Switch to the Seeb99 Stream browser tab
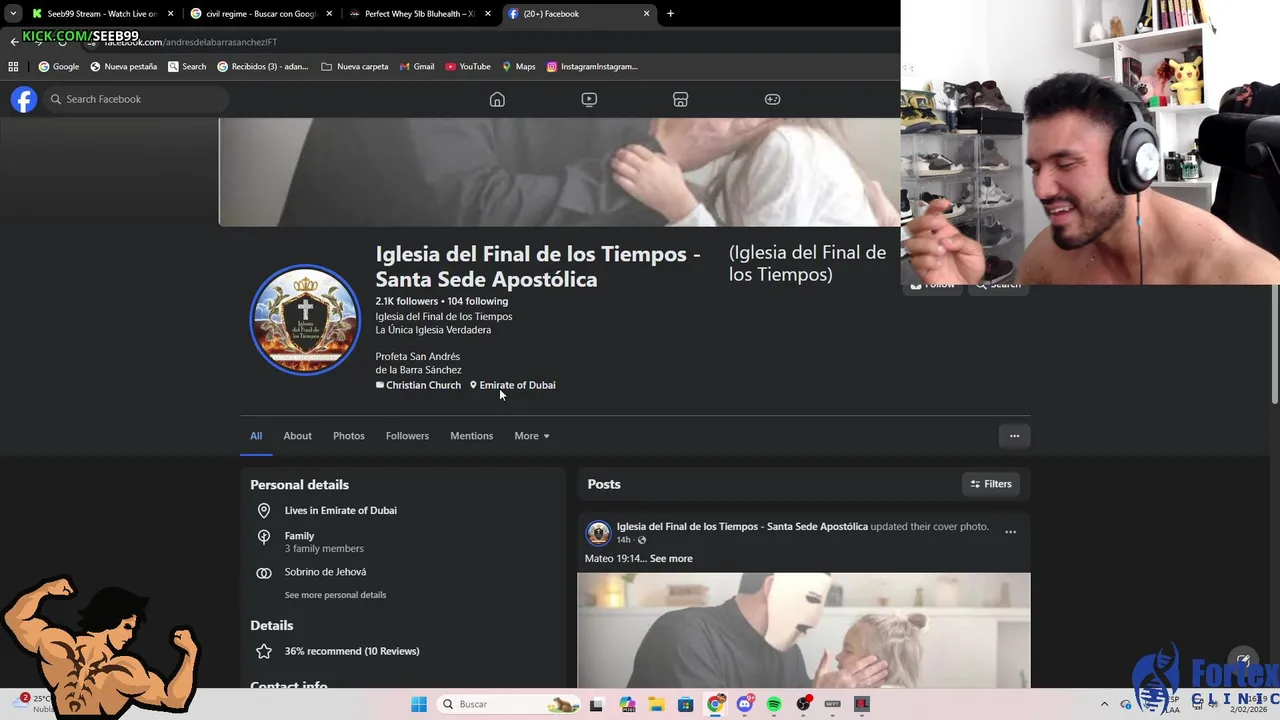The width and height of the screenshot is (1280, 720). coord(102,14)
